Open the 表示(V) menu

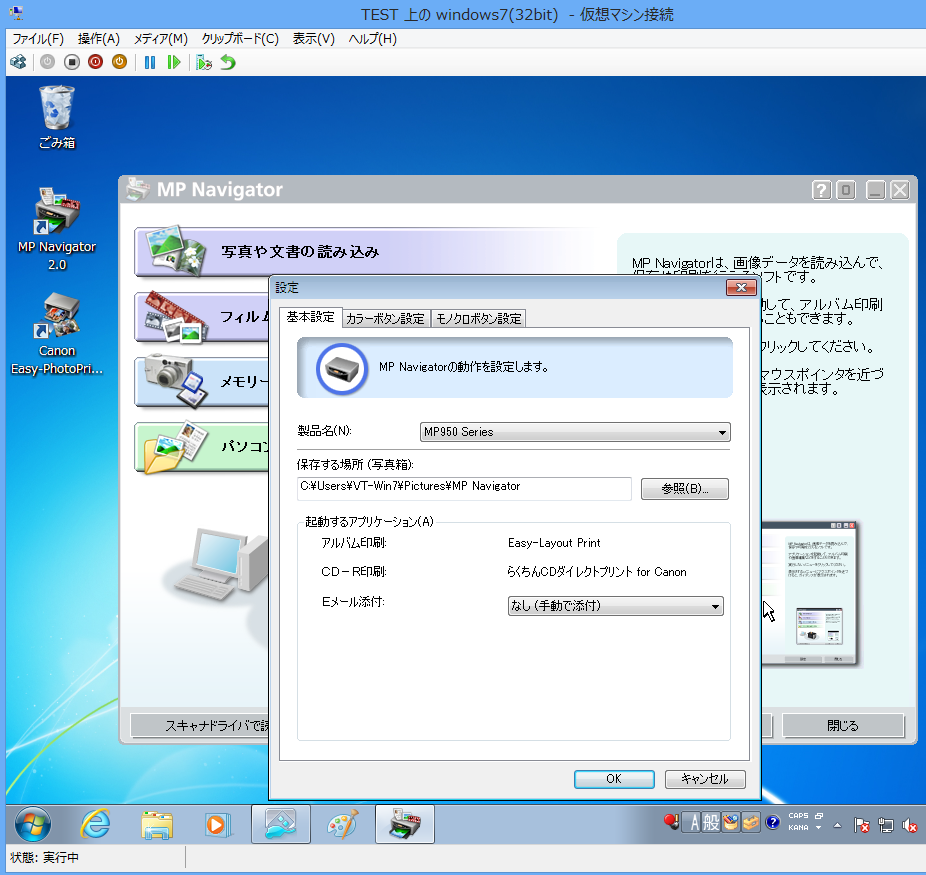click(314, 39)
